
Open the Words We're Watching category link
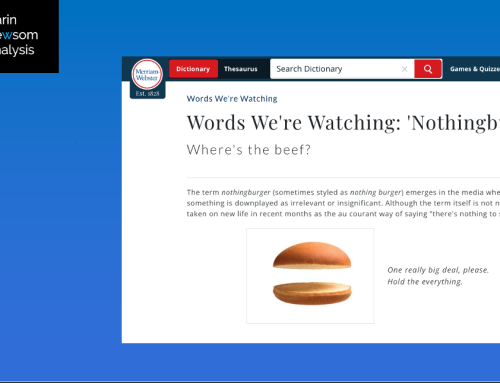pyautogui.click(x=232, y=99)
